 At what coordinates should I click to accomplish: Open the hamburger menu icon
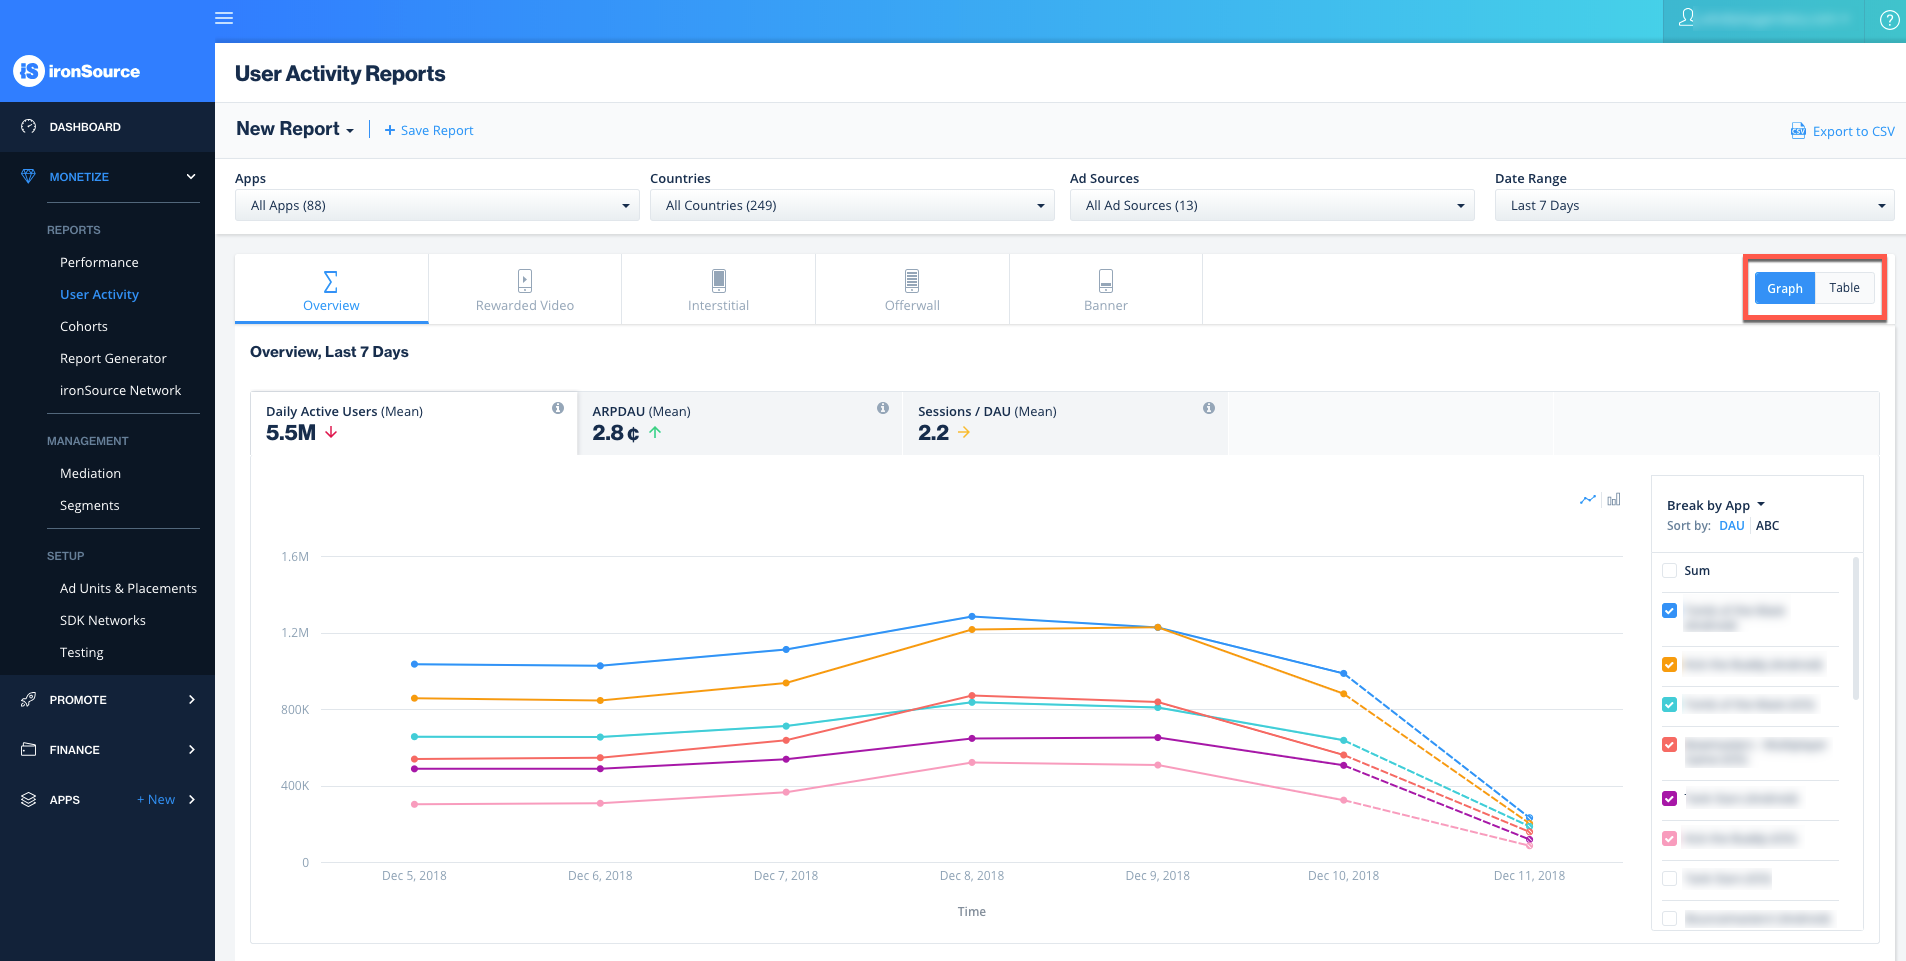[224, 18]
